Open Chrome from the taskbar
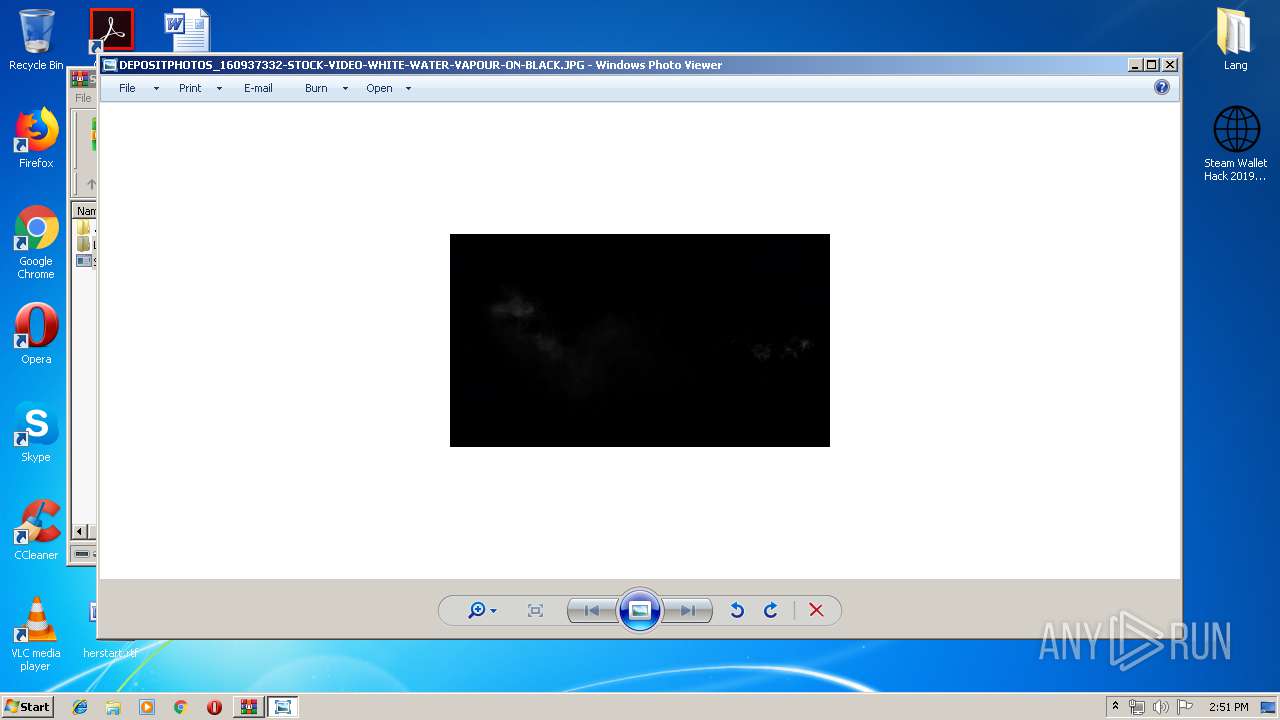1280x720 pixels. coord(180,707)
